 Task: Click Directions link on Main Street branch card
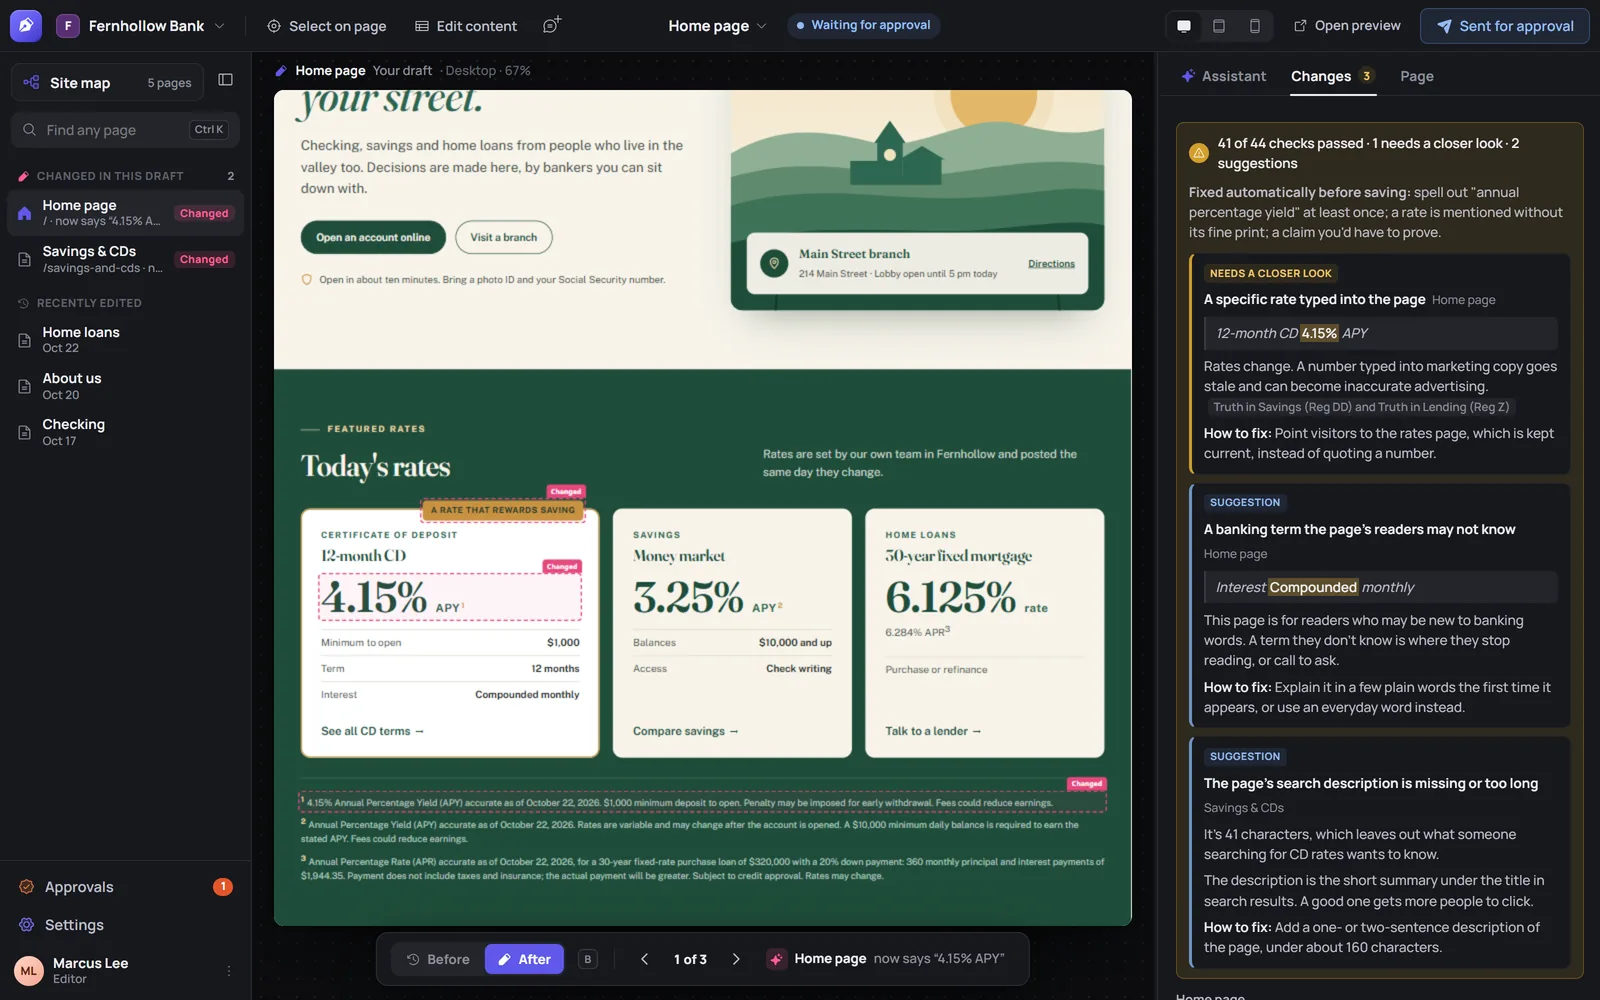coord(1051,264)
